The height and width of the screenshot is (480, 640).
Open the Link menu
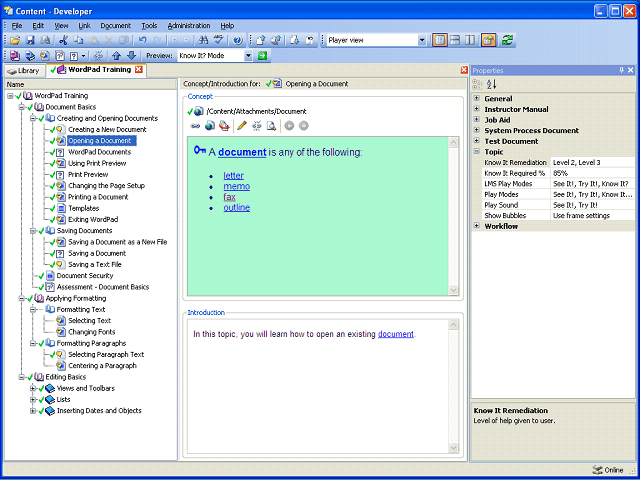pos(84,26)
